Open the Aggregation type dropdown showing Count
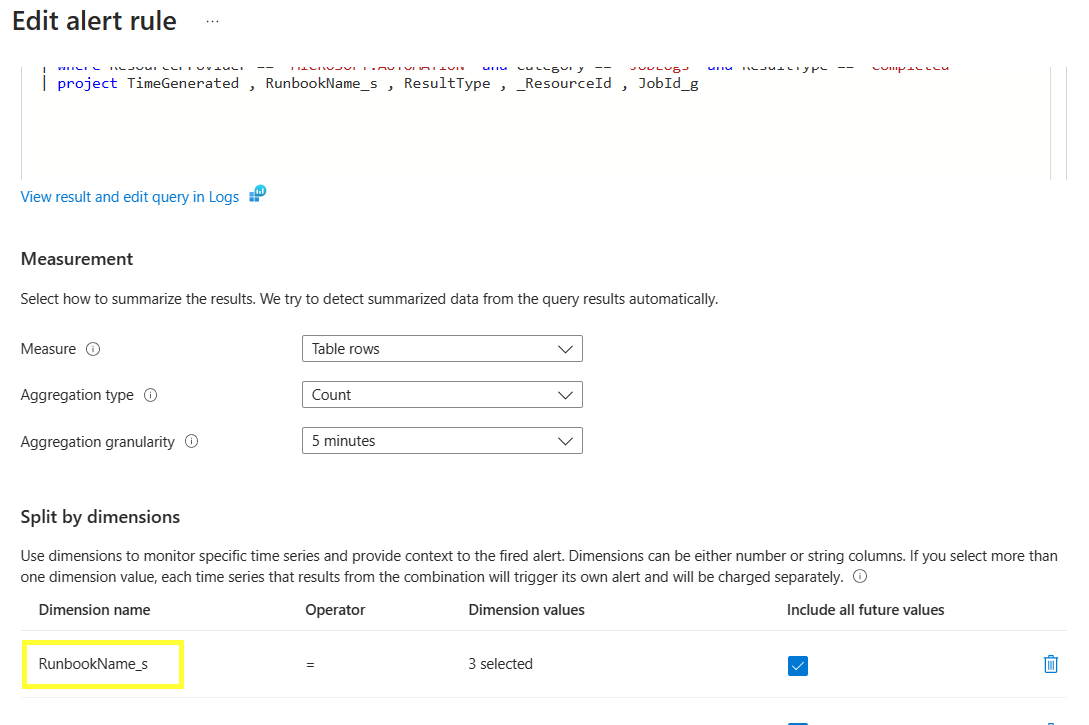 click(x=442, y=394)
